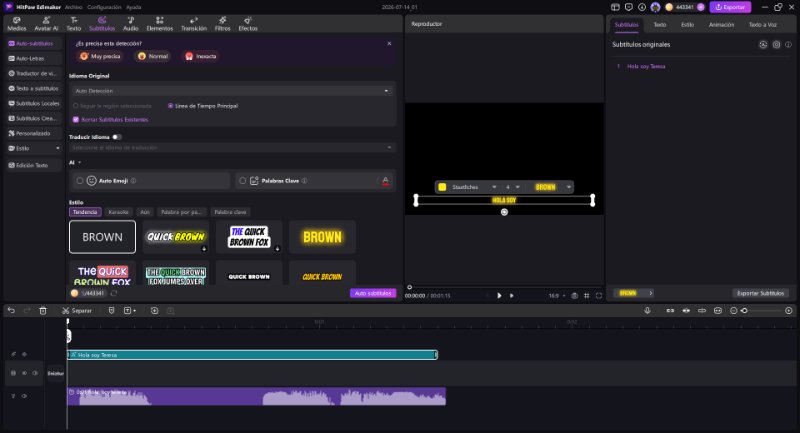Click the coin credits icon in title bar
This screenshot has width=800, height=433.
click(x=669, y=7)
